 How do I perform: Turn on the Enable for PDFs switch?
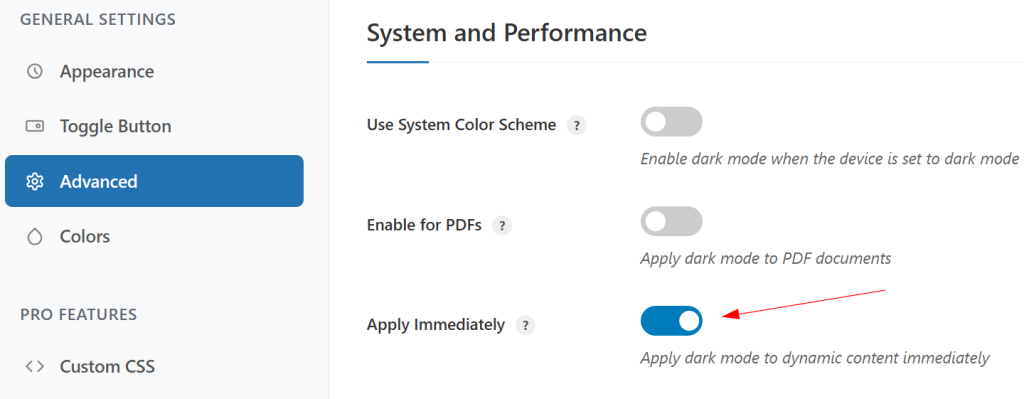click(x=671, y=221)
